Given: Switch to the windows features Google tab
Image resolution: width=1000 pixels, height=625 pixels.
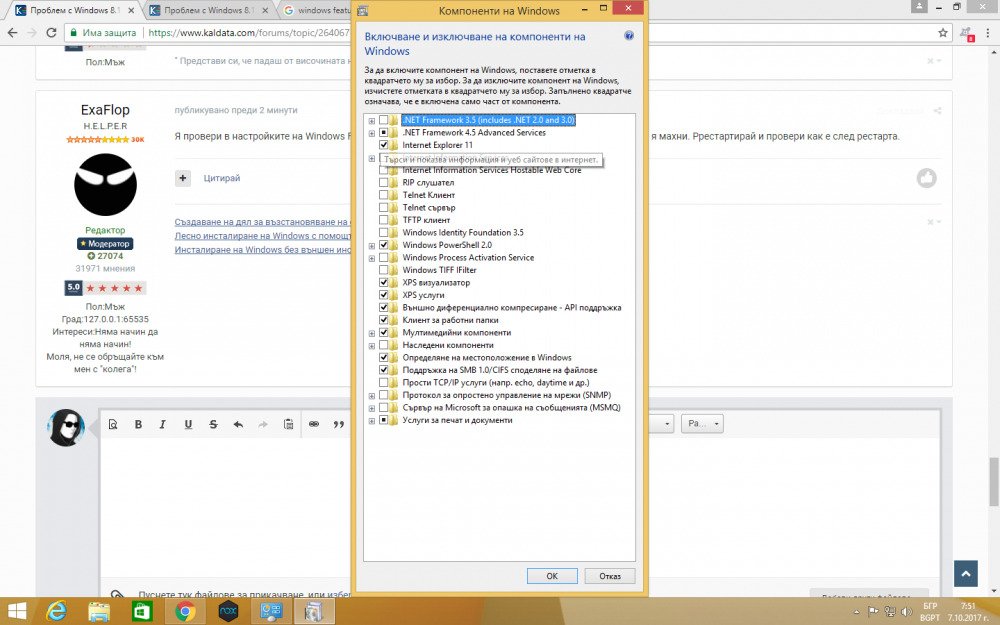Looking at the screenshot, I should 317,10.
